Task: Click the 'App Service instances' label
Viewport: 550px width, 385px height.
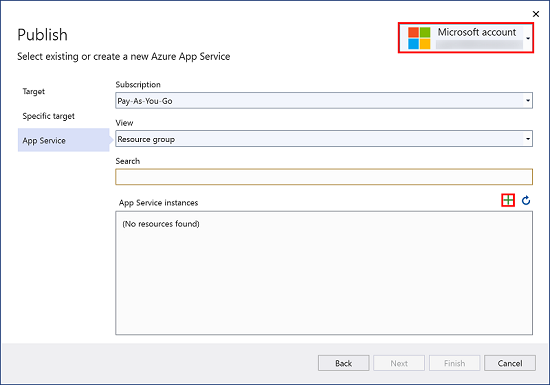Action: pos(158,203)
